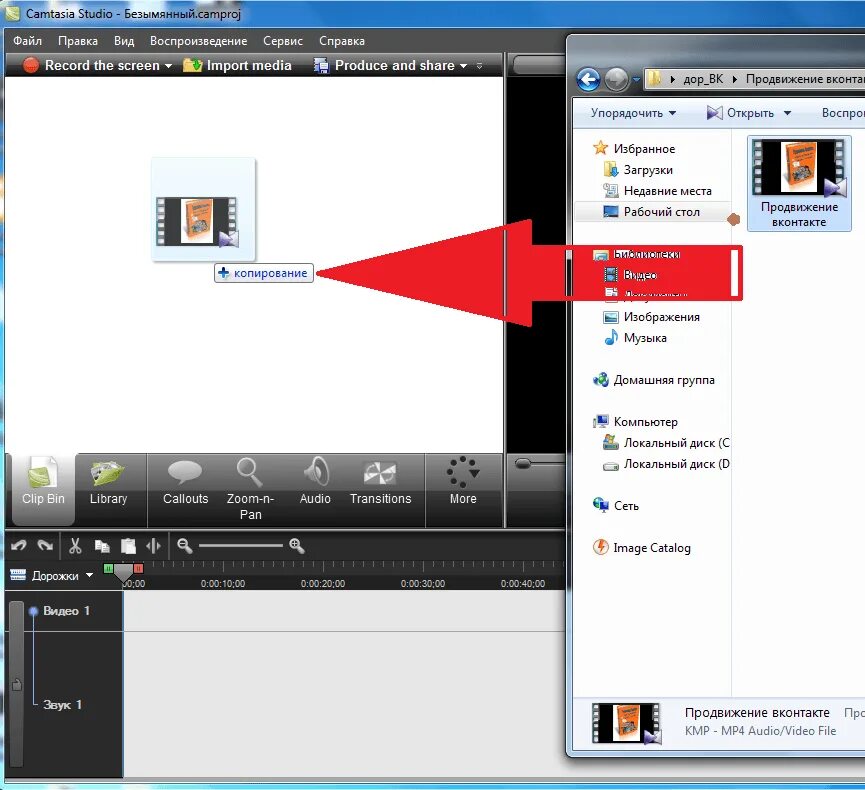Expand the Produce and share dropdown arrow

tap(463, 66)
